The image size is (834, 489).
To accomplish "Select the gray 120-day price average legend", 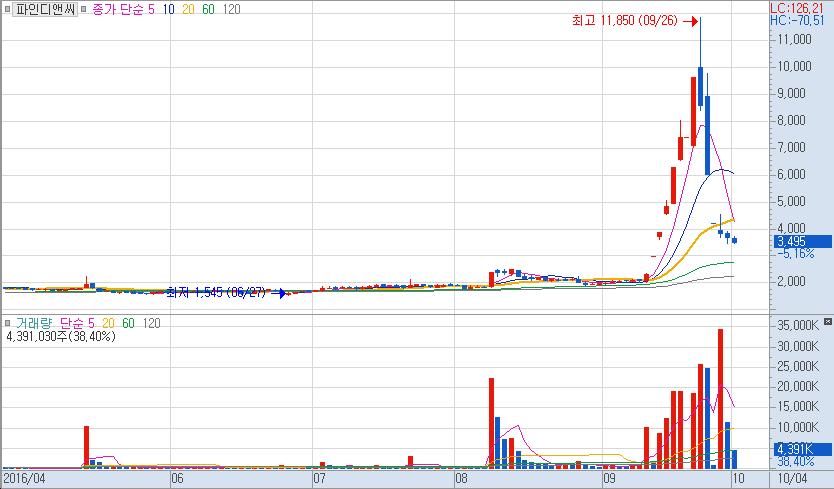I will pyautogui.click(x=232, y=9).
